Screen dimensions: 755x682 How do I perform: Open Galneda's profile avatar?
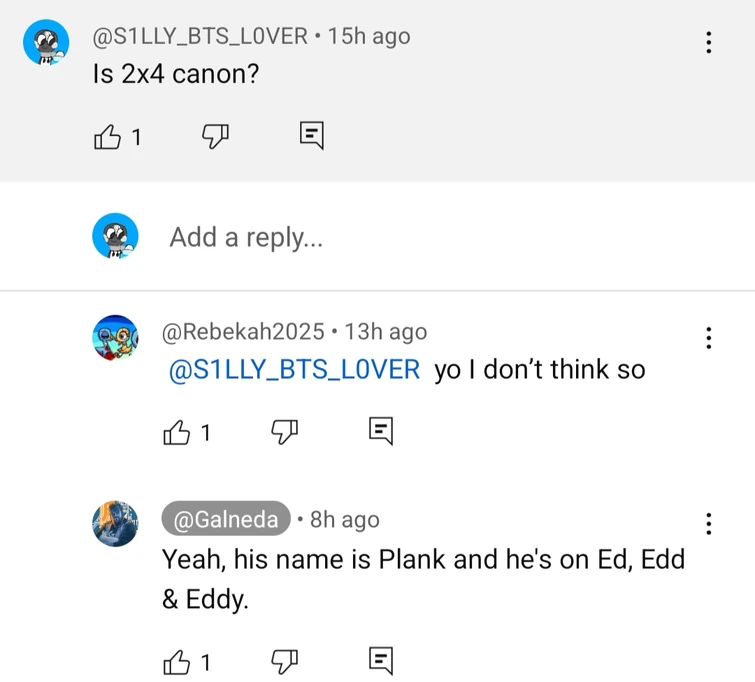115,523
